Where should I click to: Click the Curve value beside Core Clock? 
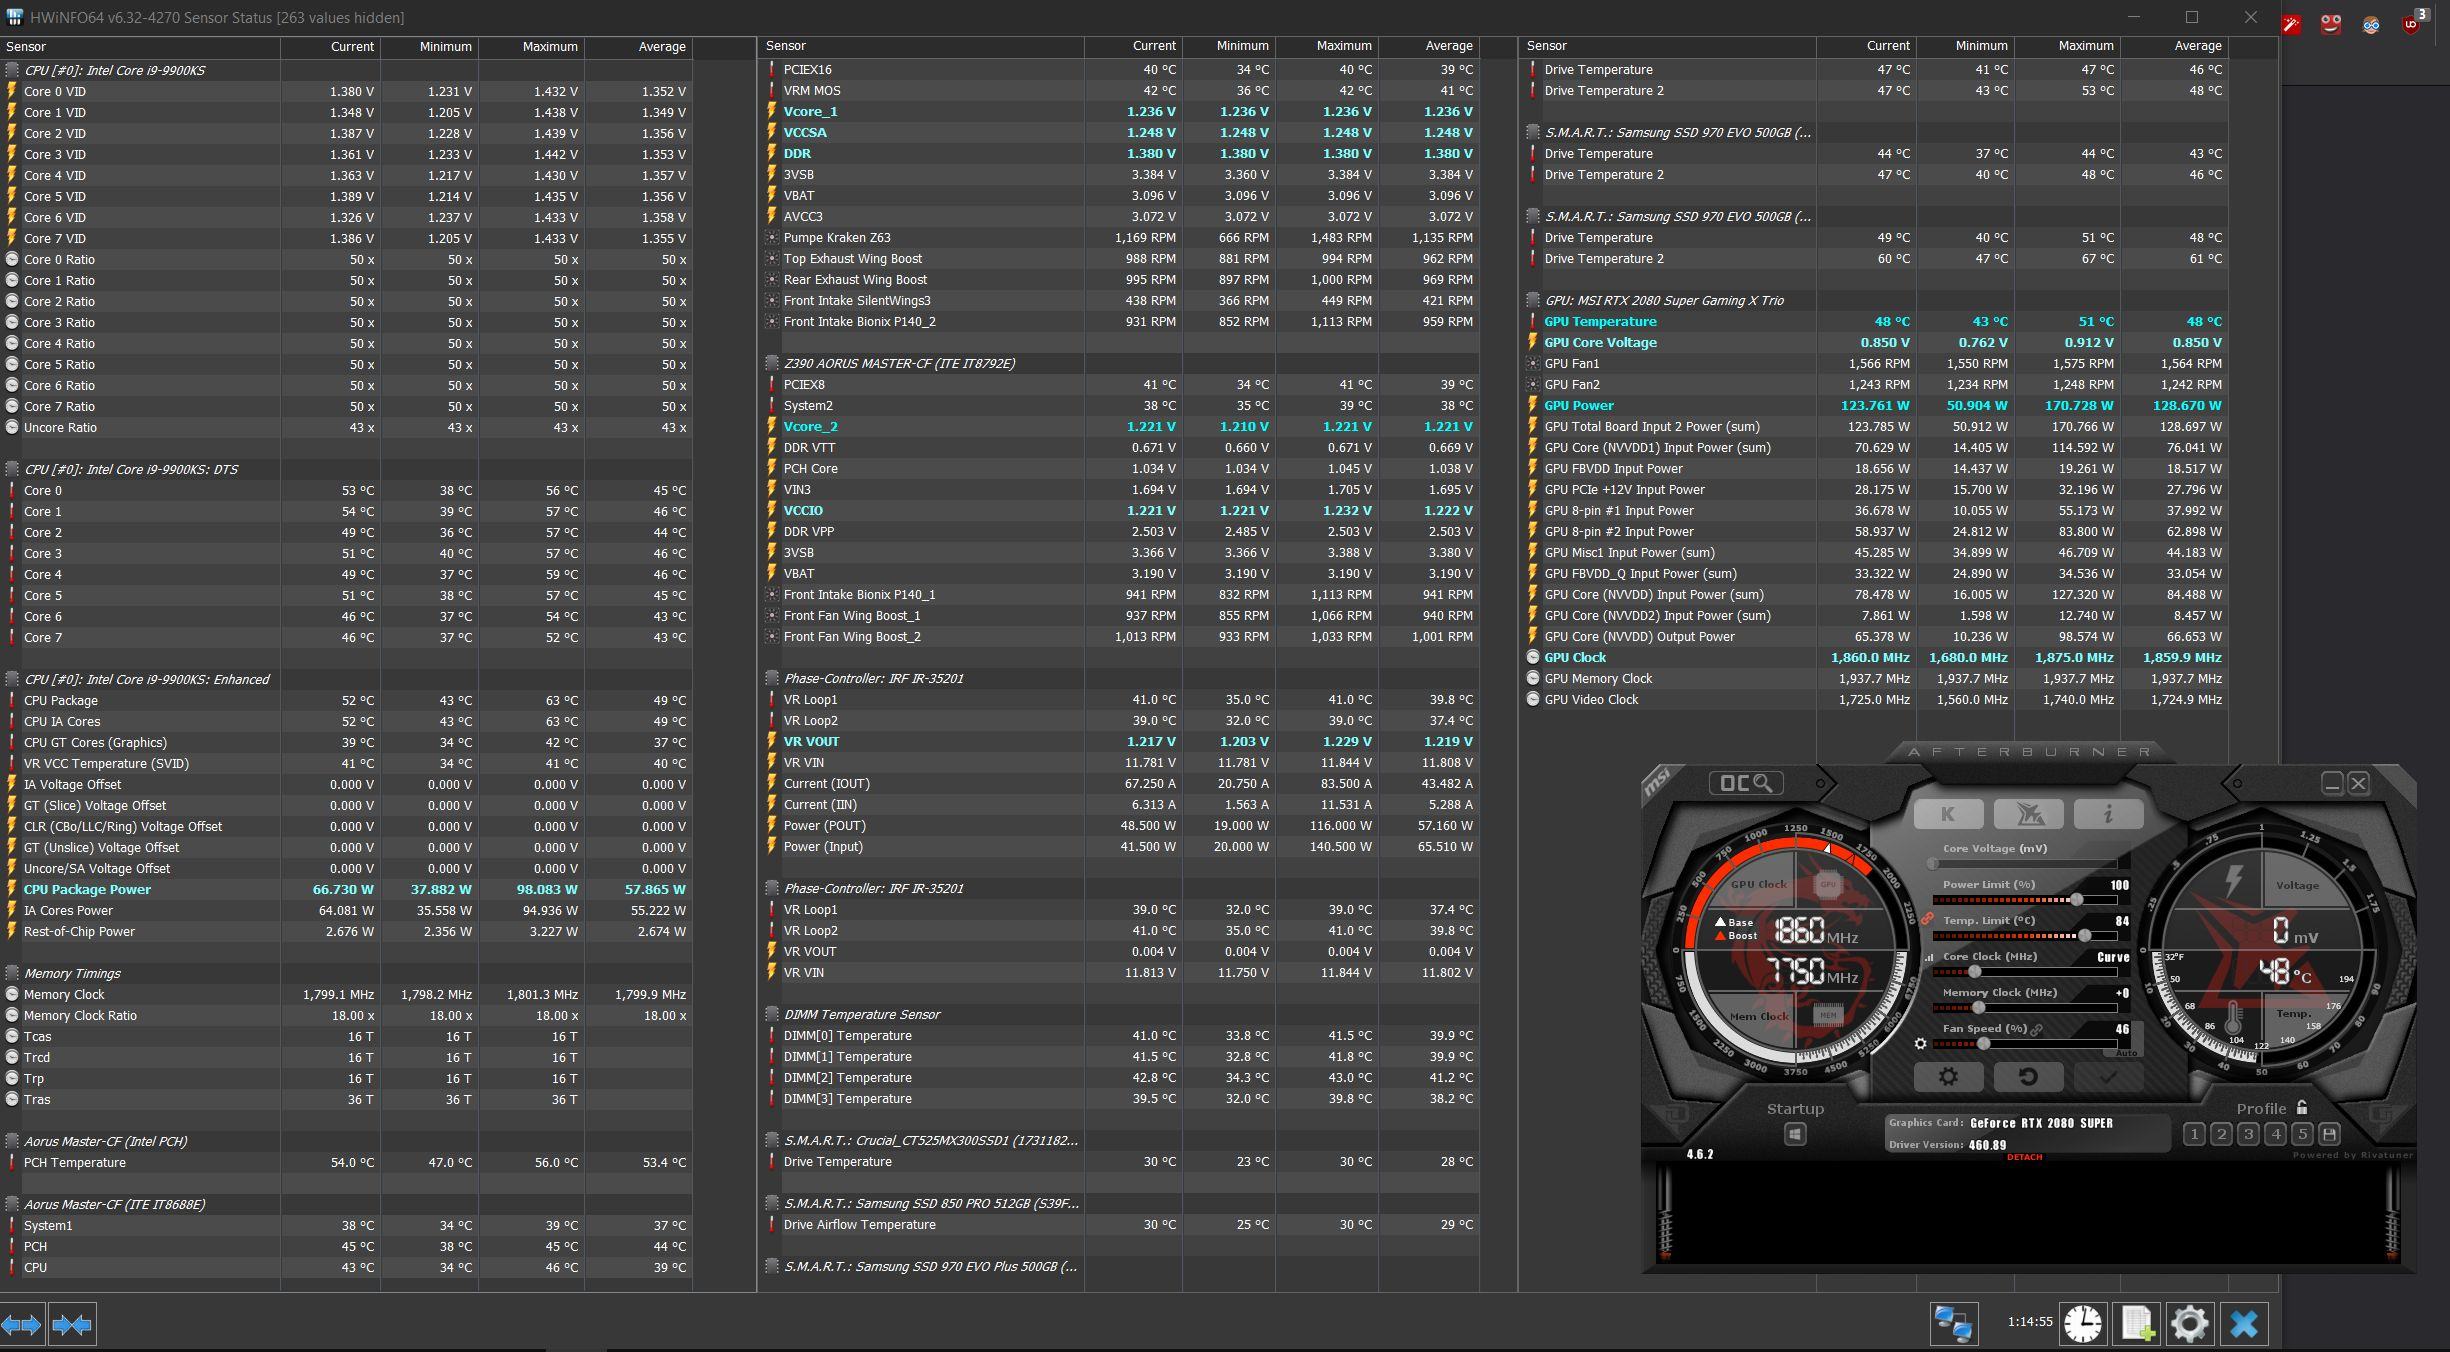pos(2113,957)
